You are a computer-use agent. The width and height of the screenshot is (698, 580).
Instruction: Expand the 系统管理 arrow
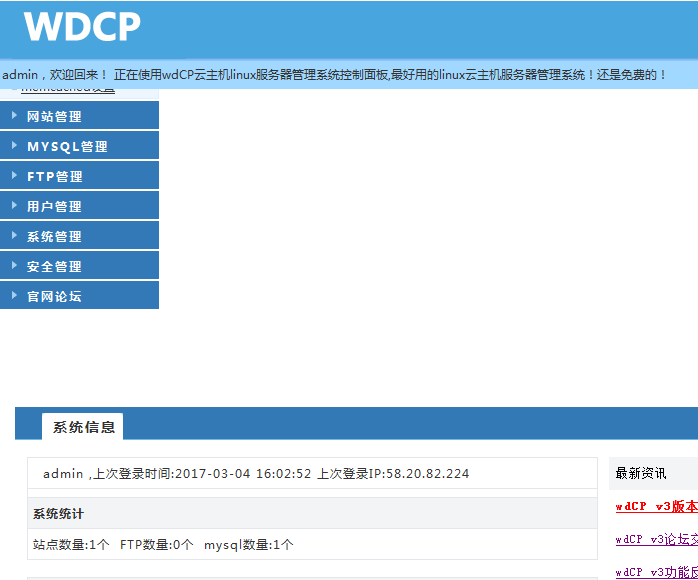tap(14, 235)
